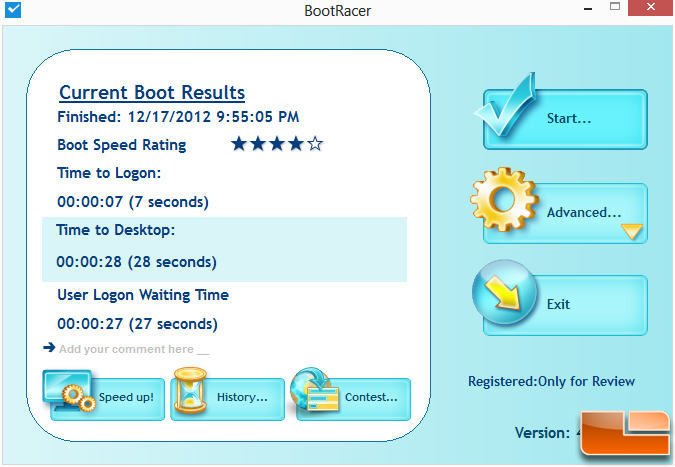The height and width of the screenshot is (467, 675).
Task: Click the Speed up! button
Action: coord(108,399)
